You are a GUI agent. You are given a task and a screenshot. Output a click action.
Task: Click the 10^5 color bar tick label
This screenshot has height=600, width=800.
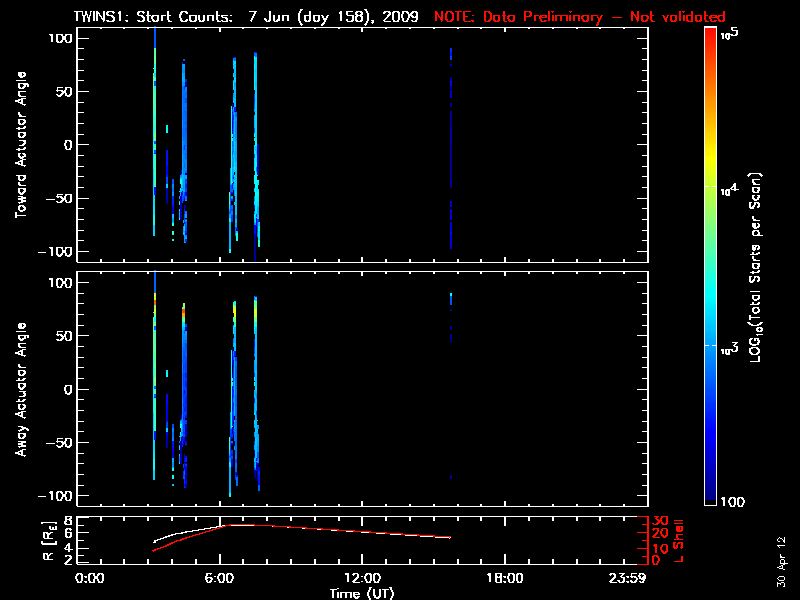click(x=731, y=33)
